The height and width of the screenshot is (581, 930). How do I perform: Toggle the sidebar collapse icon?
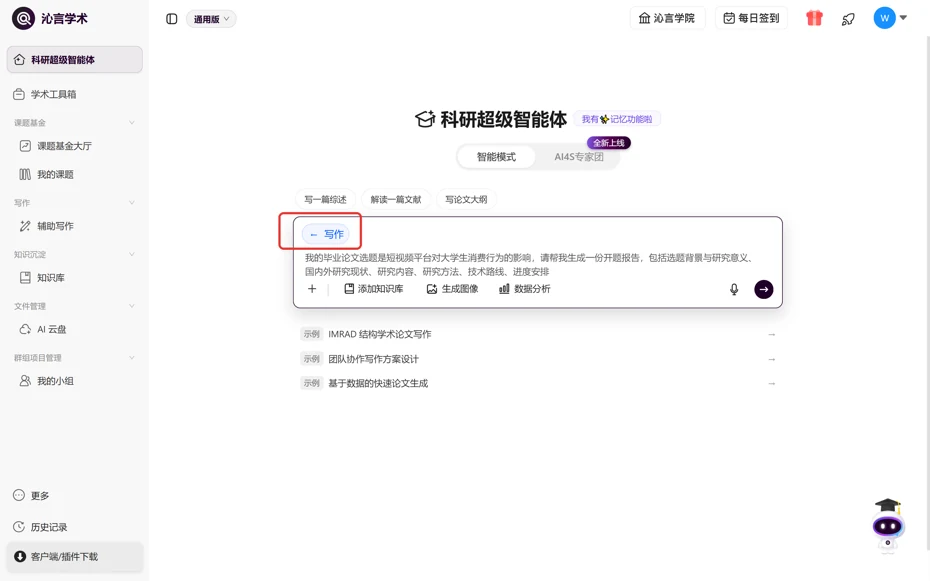[x=171, y=19]
